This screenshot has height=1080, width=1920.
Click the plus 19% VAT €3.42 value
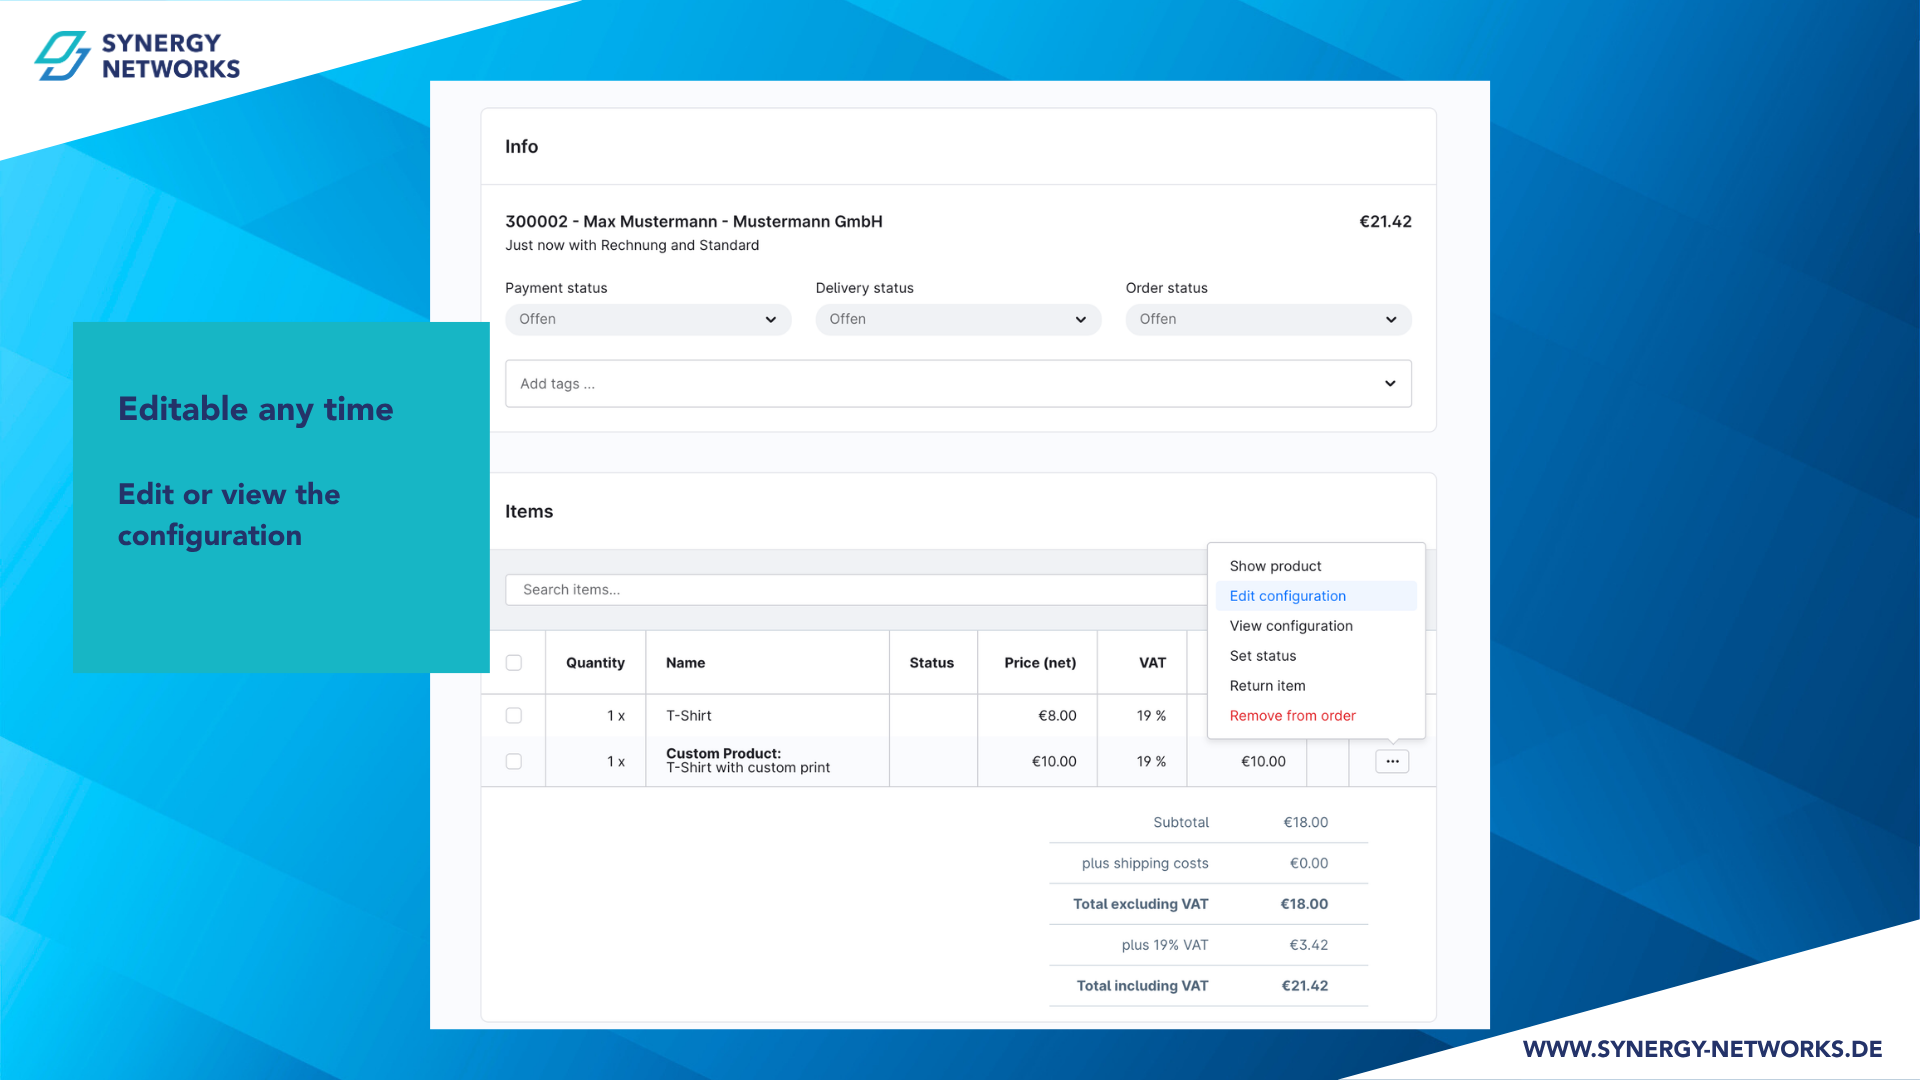1308,945
